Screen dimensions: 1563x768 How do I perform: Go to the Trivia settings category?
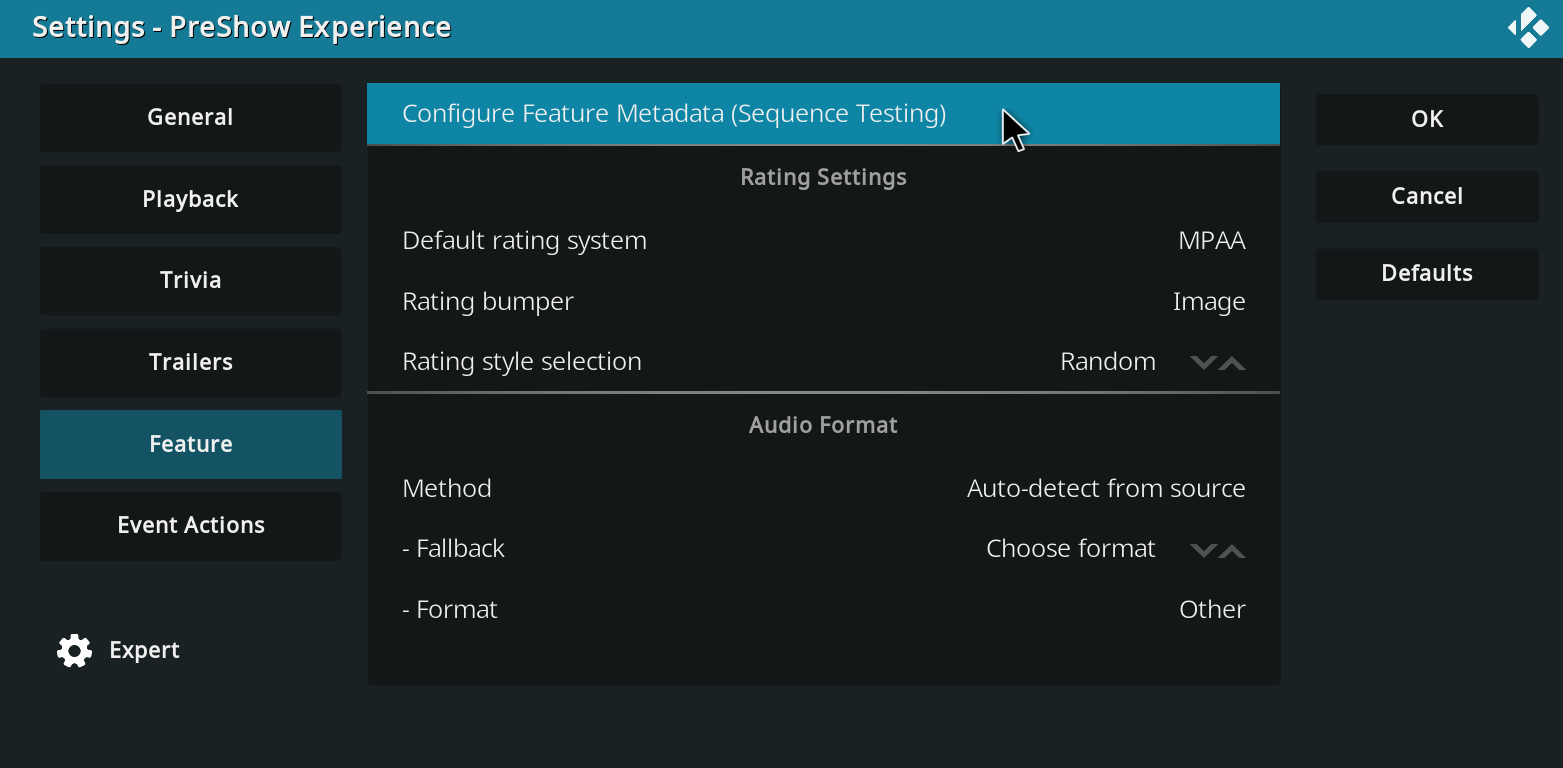pyautogui.click(x=190, y=280)
